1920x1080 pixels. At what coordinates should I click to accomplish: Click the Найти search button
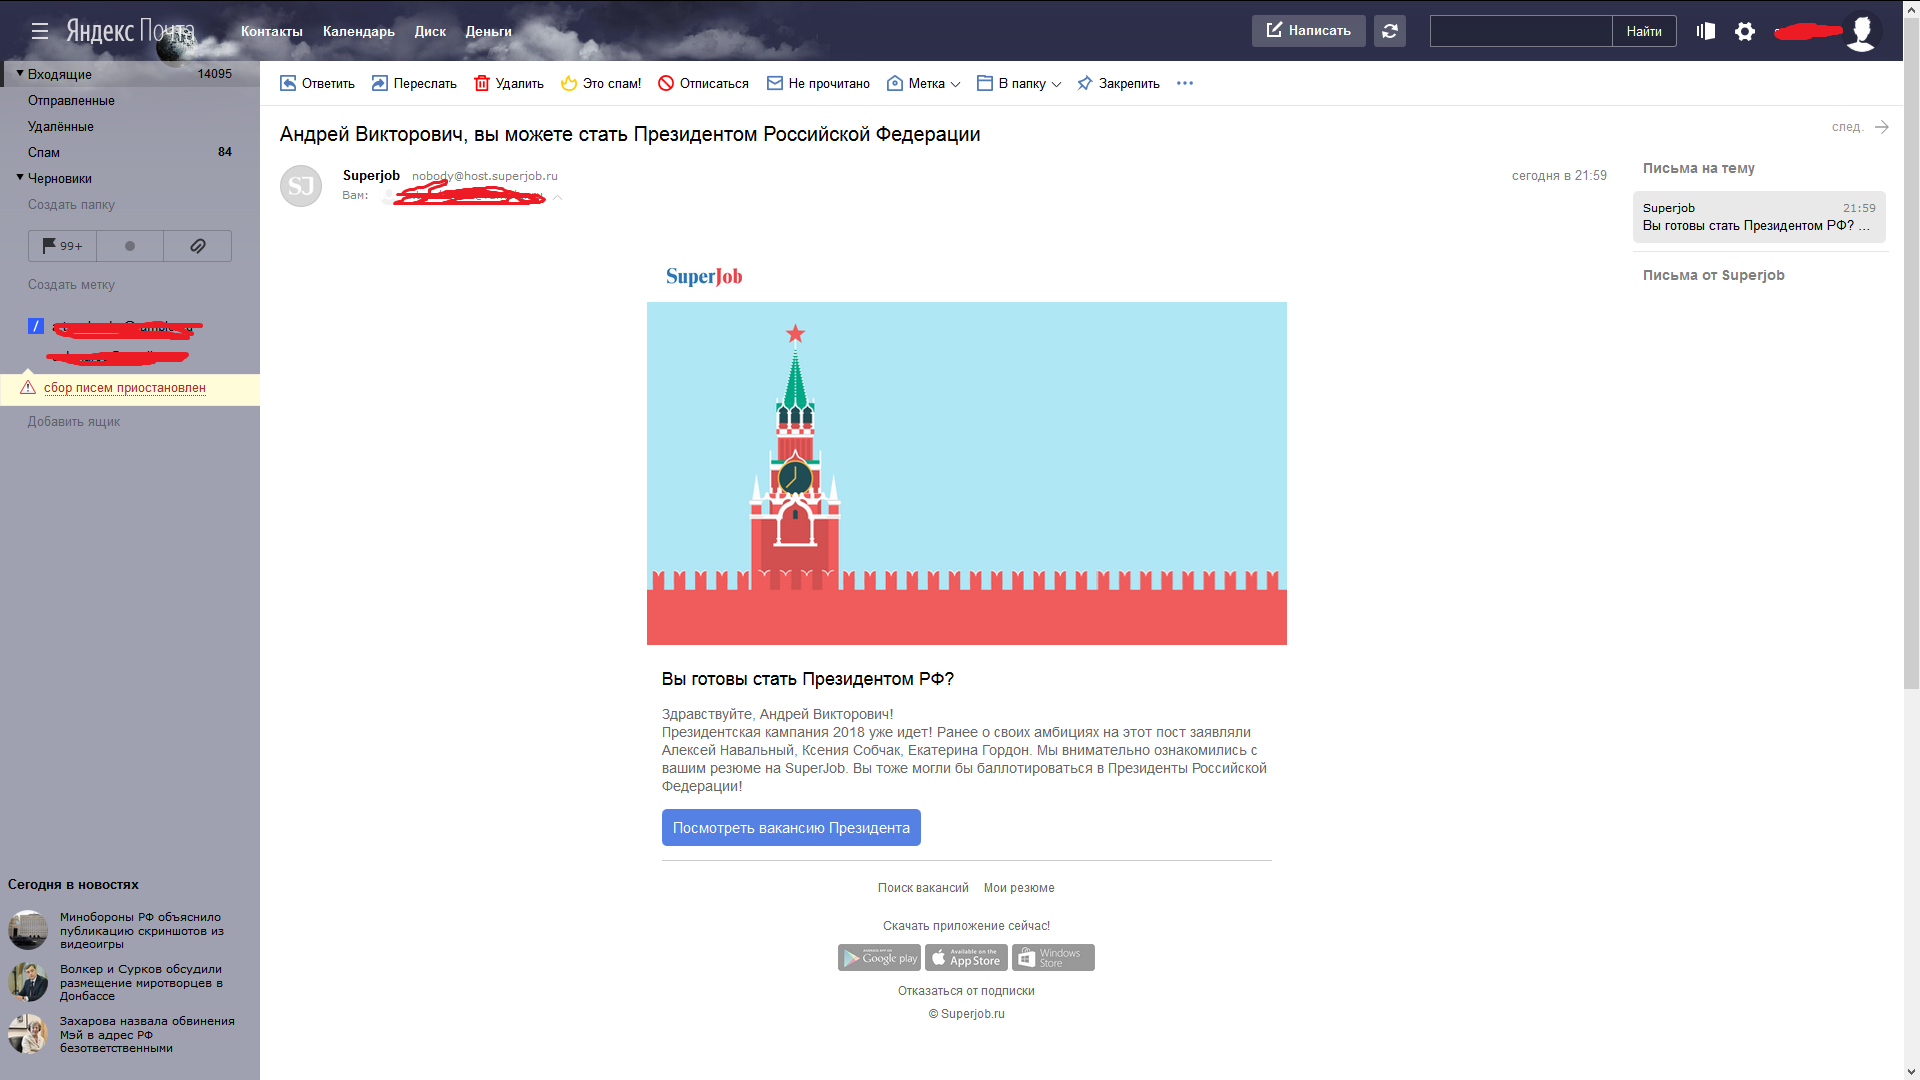(1644, 31)
